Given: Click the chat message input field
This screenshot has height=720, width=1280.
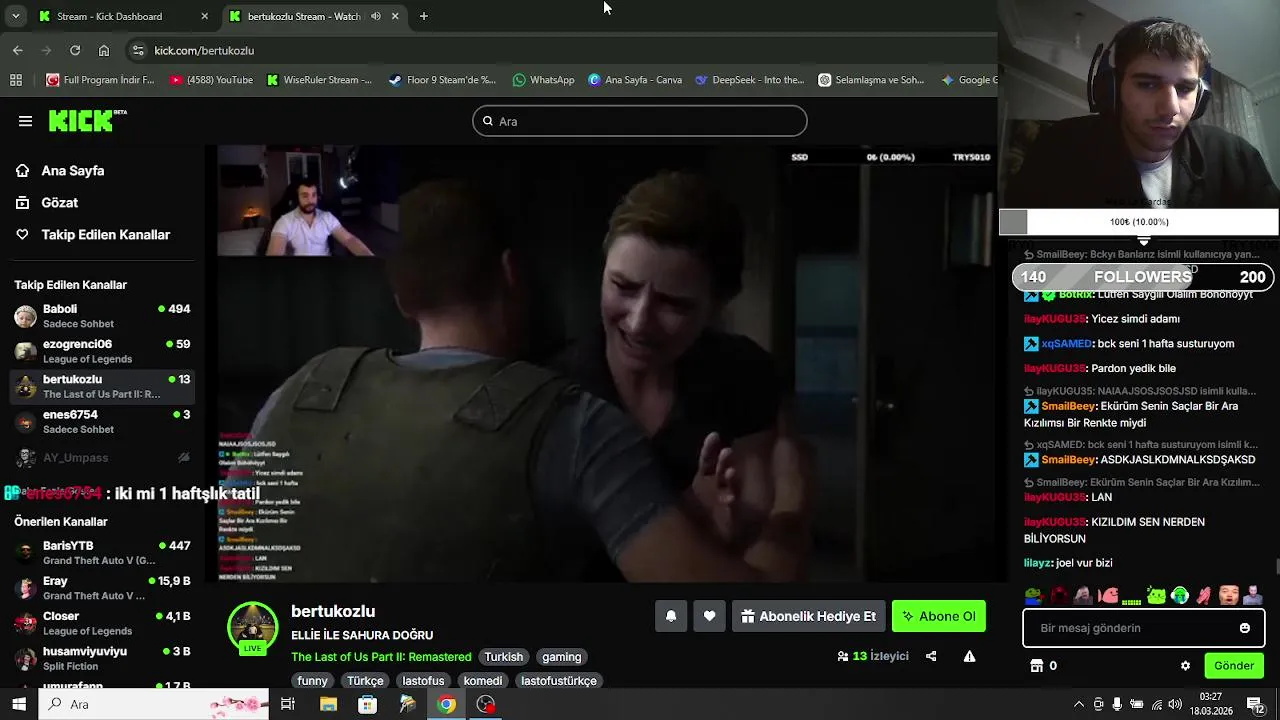Looking at the screenshot, I should point(1143,628).
